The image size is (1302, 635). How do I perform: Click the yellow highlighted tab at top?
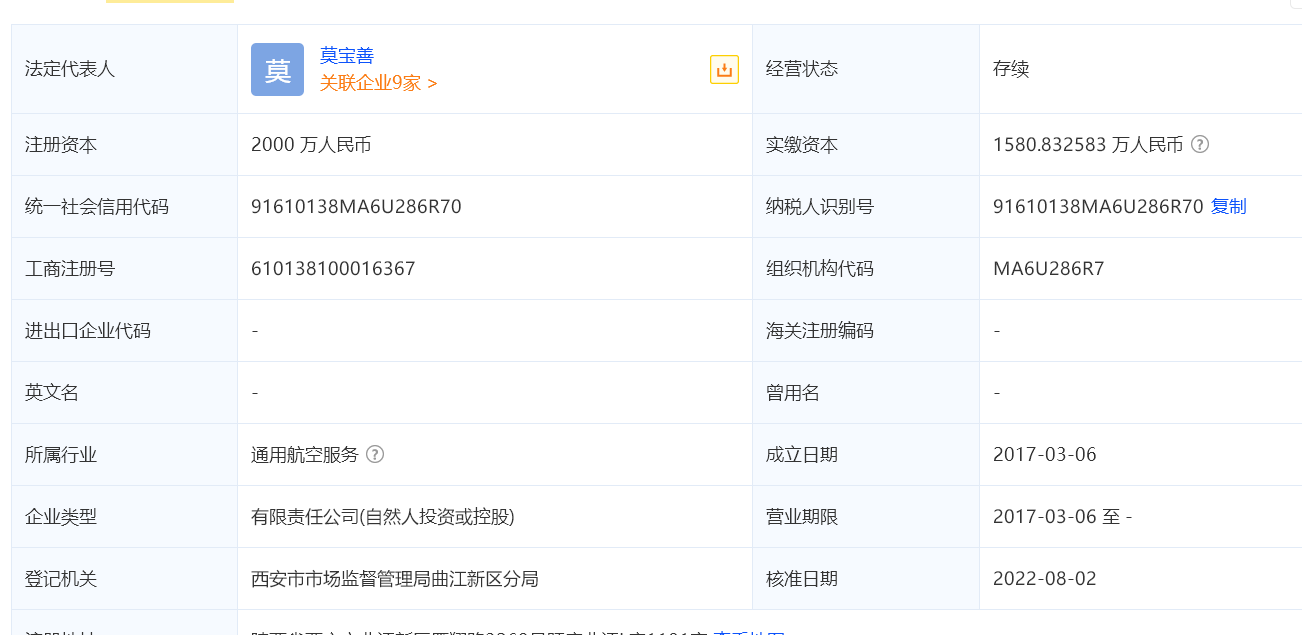click(170, 2)
